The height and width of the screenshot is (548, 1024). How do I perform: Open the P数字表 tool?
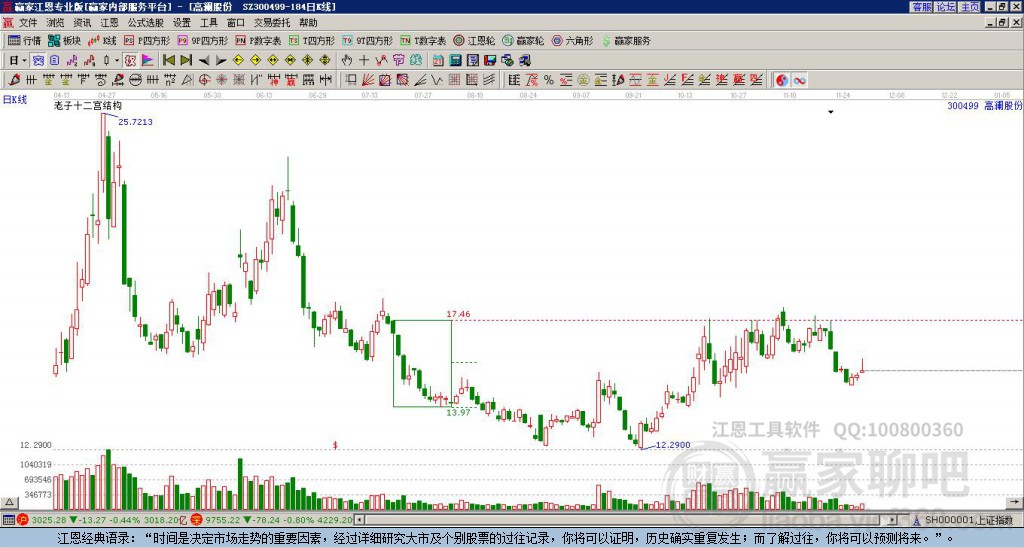[259, 40]
